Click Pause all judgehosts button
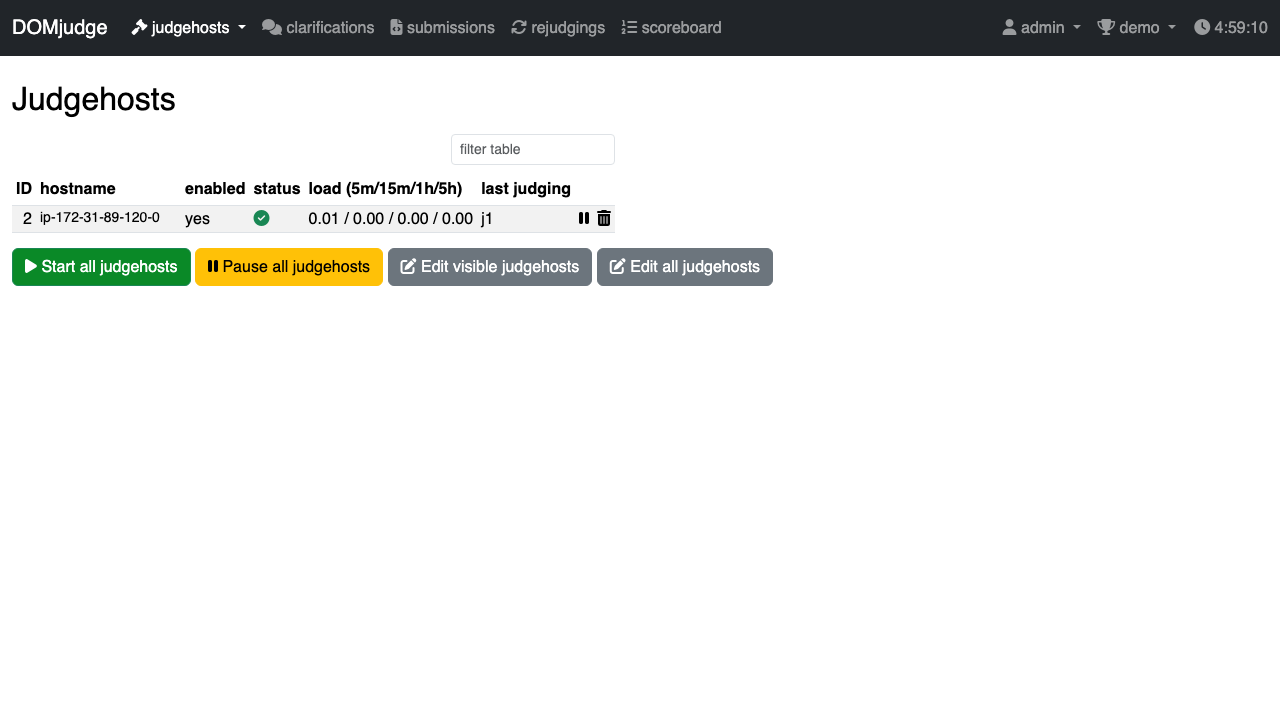1280x720 pixels. [x=289, y=267]
